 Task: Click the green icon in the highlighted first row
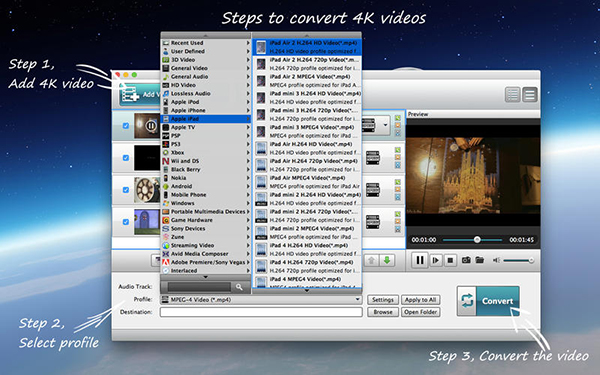pyautogui.click(x=398, y=118)
